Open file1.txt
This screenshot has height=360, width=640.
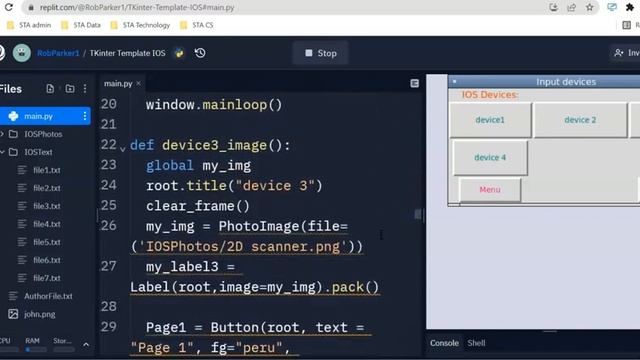click(47, 170)
